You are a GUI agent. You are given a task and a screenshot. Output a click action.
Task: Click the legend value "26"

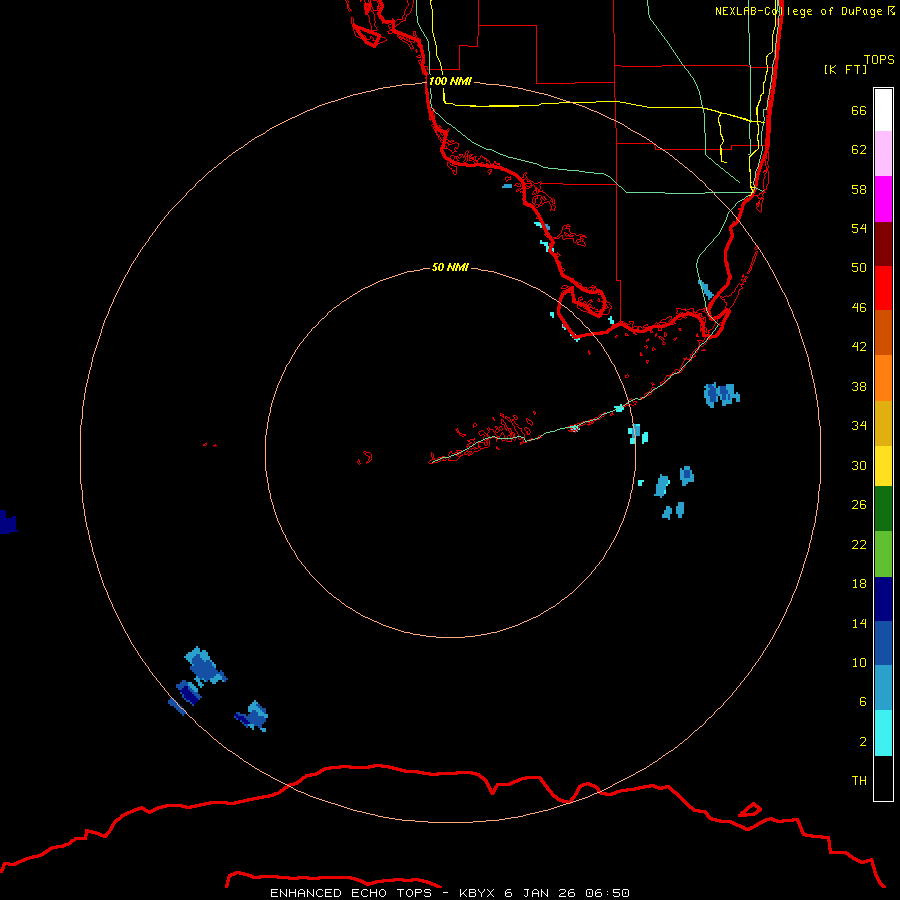click(x=859, y=505)
